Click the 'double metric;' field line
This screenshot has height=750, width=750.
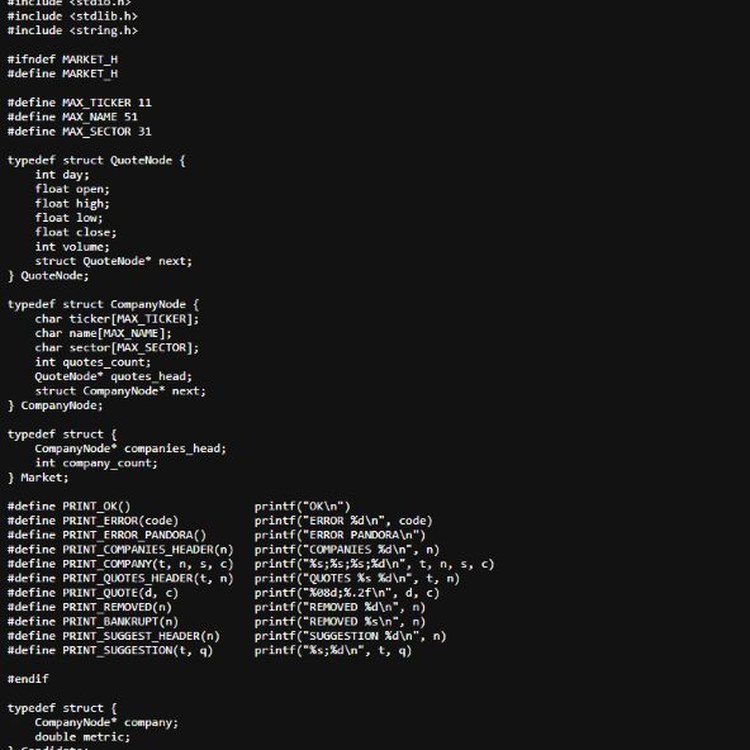coord(82,736)
